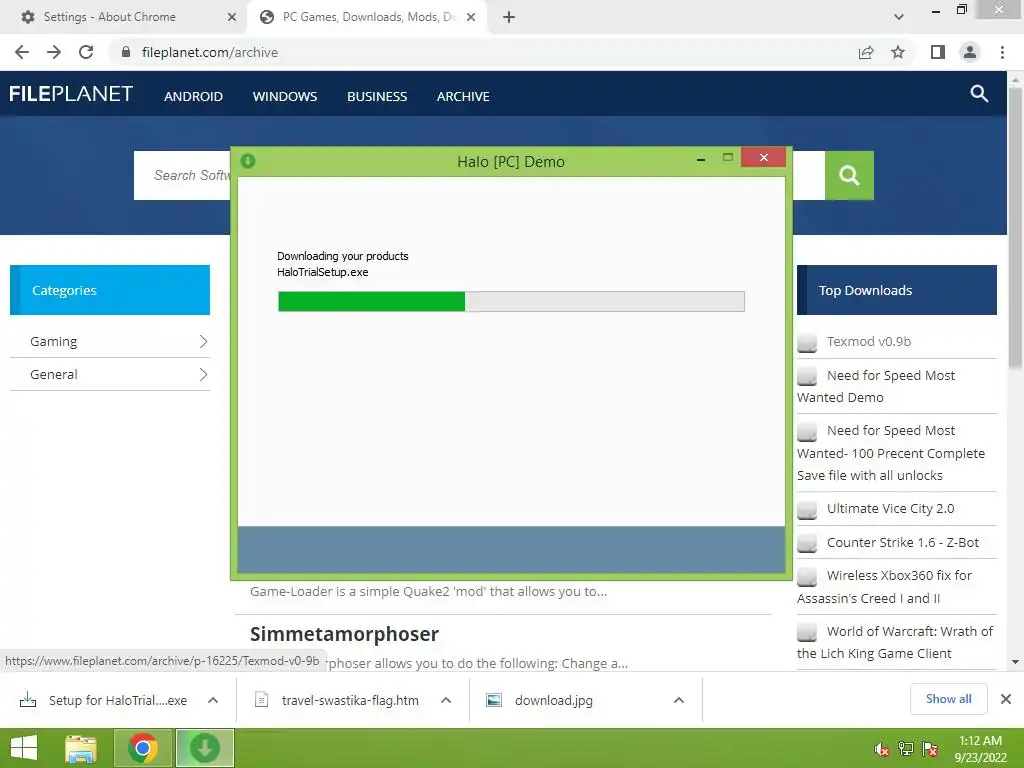Open the Windows Start button

24,748
